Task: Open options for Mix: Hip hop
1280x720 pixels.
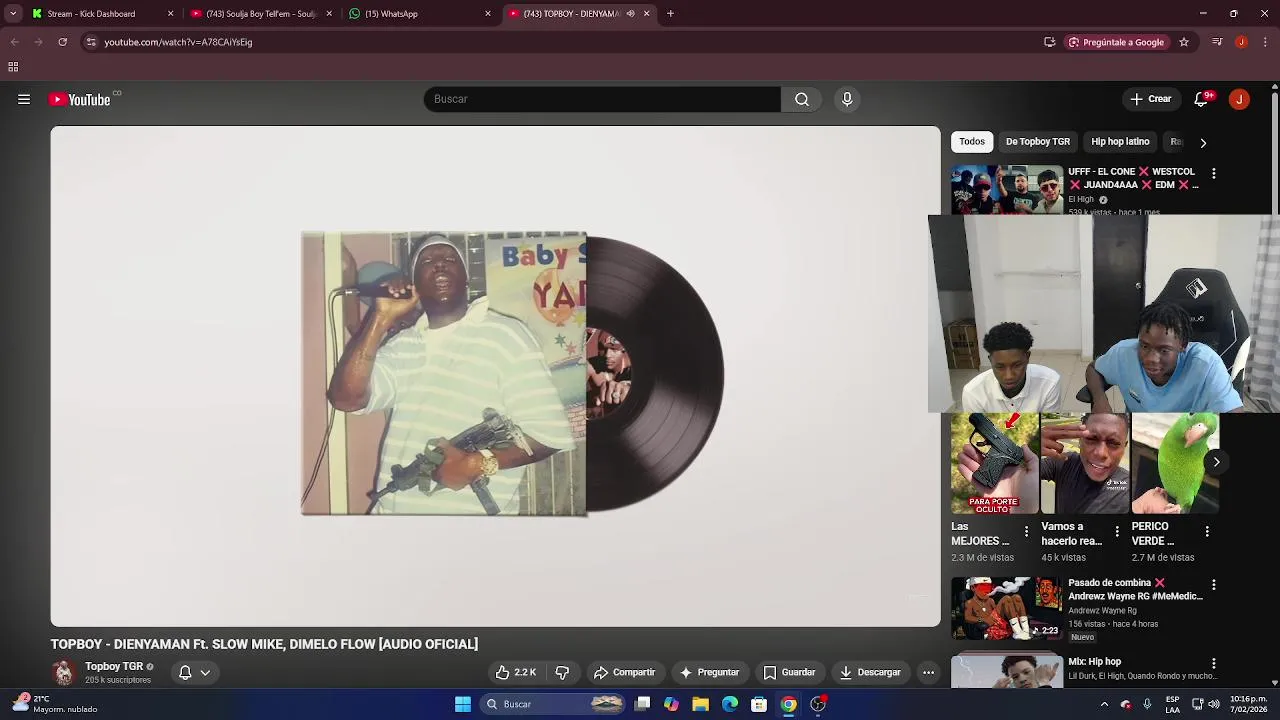Action: point(1214,664)
